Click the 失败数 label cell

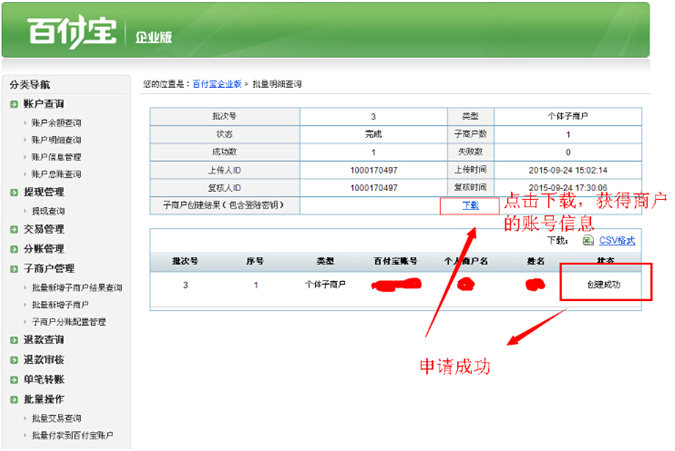point(471,152)
